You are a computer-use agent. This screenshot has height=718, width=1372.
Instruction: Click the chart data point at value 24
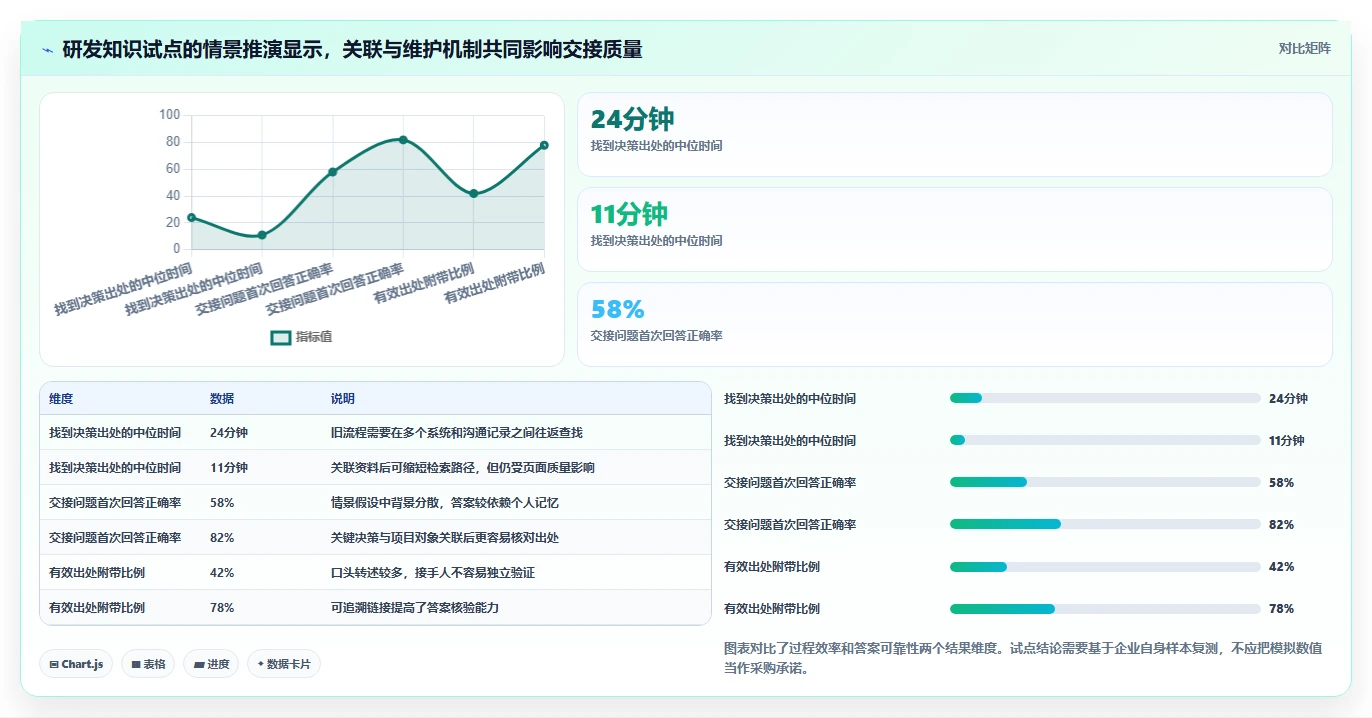click(191, 217)
